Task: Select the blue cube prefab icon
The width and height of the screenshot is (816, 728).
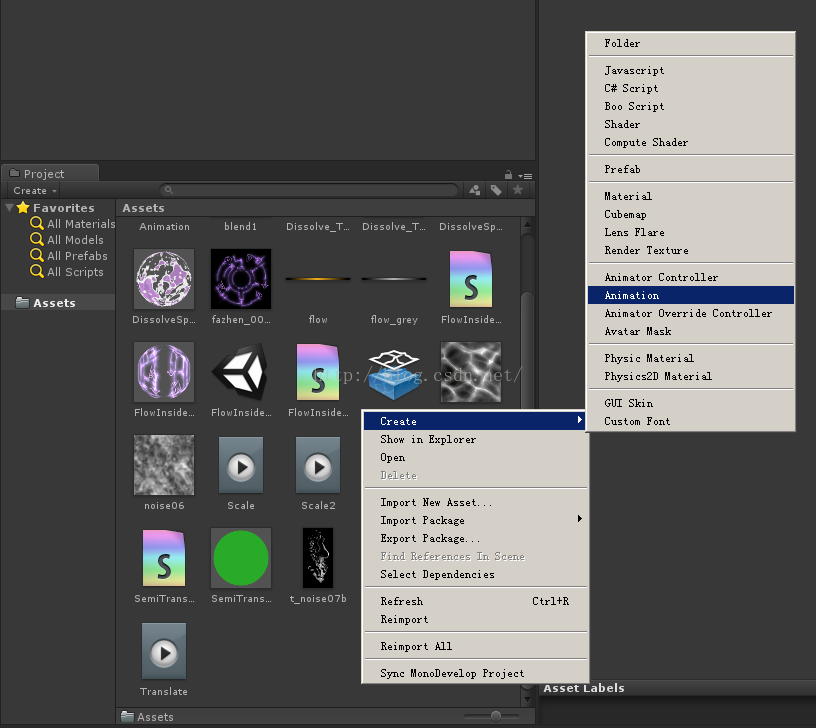Action: click(394, 375)
